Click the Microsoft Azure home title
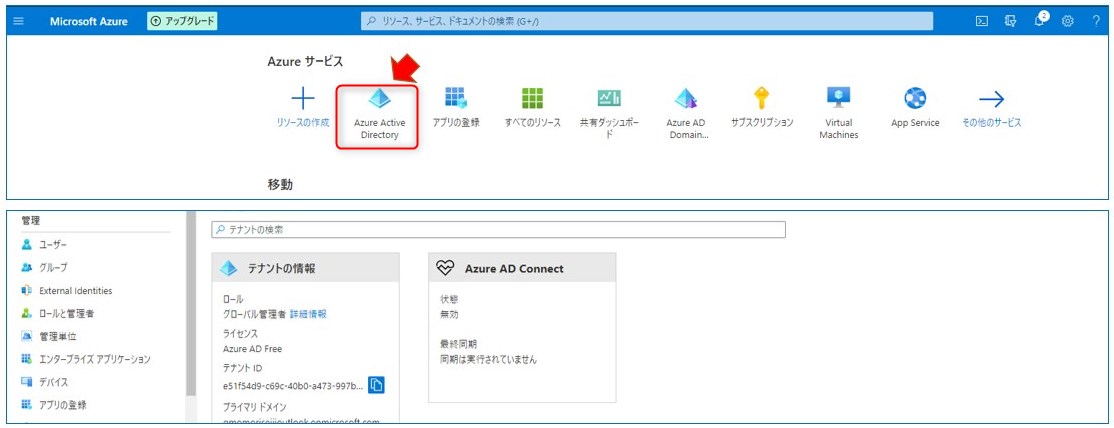This screenshot has height=428, width=1114. 89,21
